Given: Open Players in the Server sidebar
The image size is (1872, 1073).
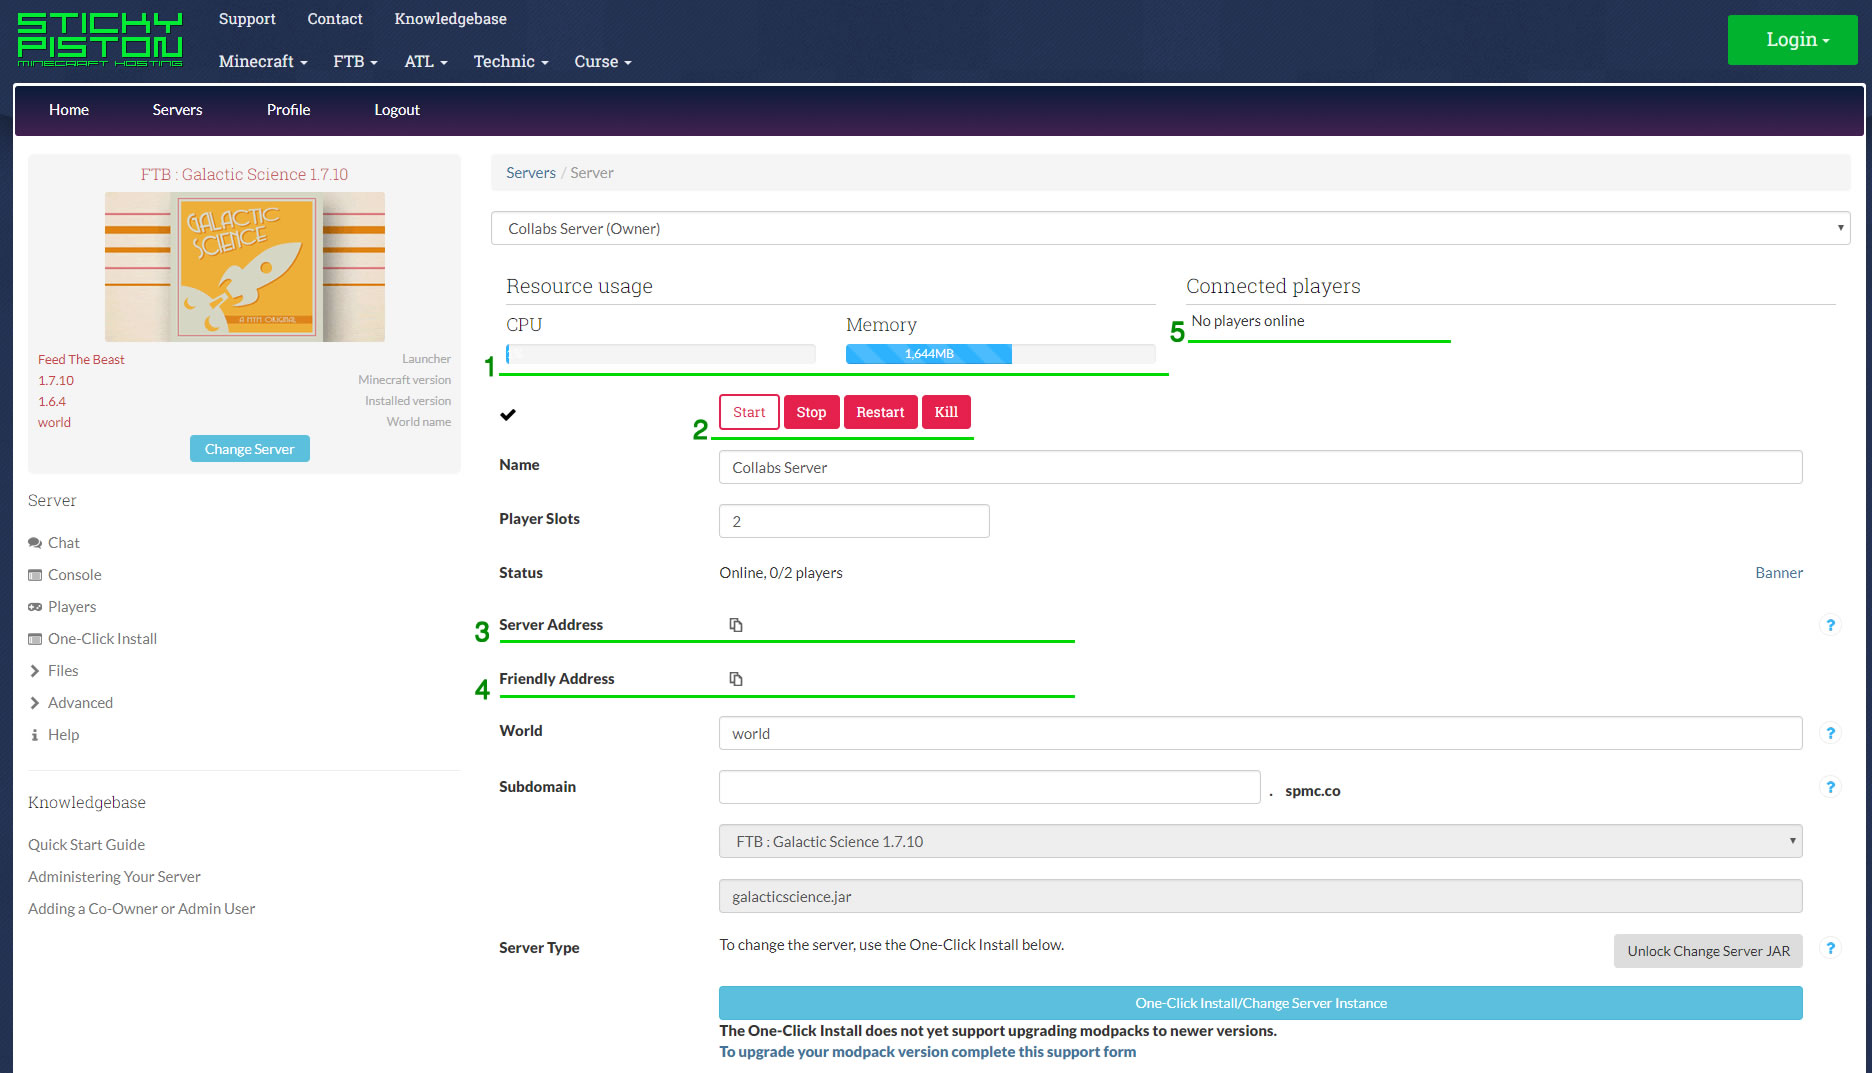Looking at the screenshot, I should pyautogui.click(x=72, y=607).
